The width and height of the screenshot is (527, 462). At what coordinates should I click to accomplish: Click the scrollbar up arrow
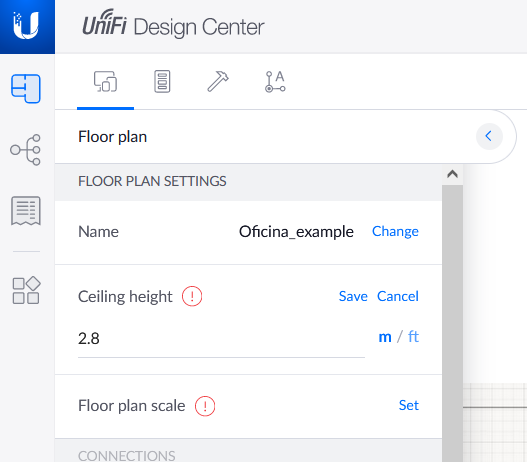tap(452, 174)
